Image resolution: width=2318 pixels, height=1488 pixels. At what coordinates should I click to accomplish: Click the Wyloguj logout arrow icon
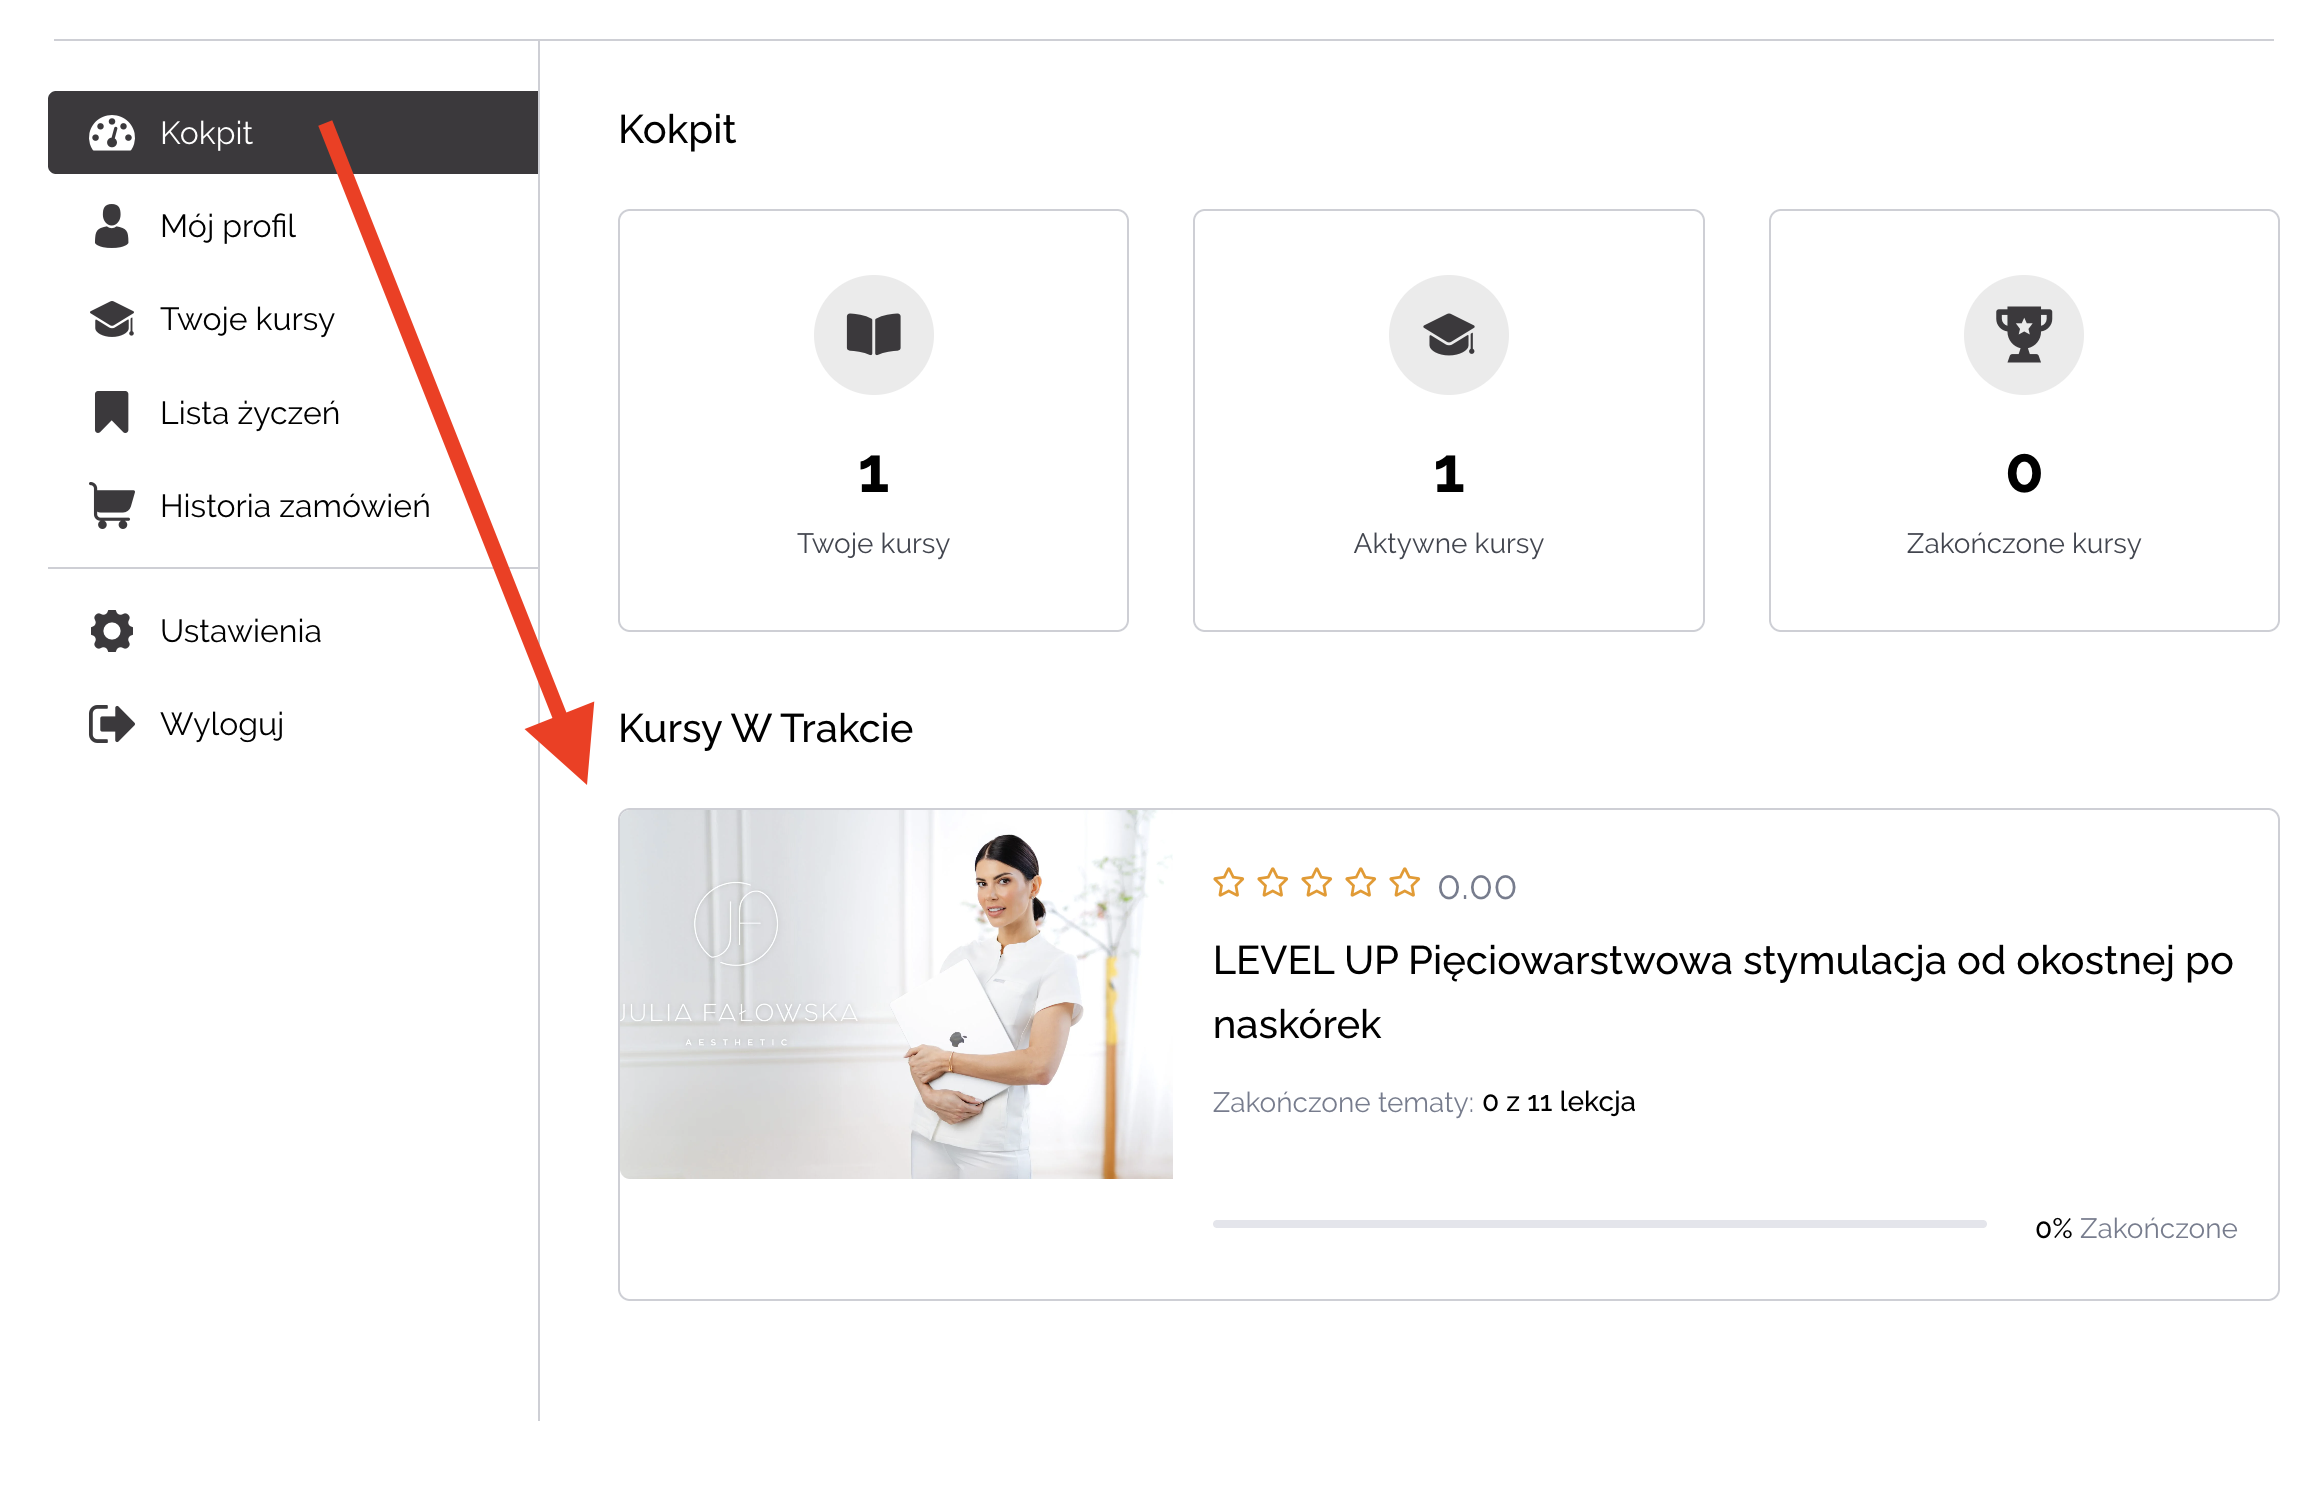111,724
